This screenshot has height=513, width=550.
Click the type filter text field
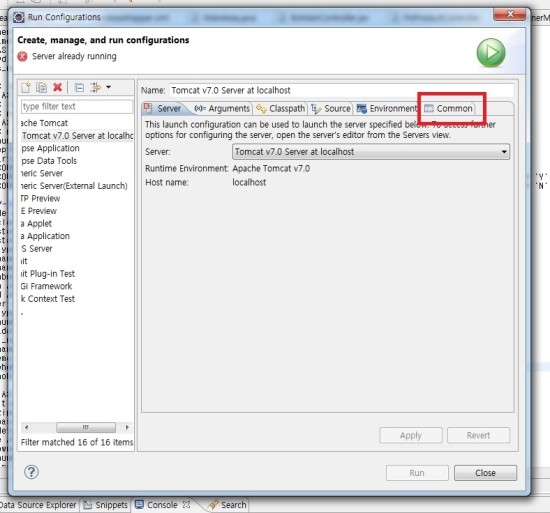[77, 107]
